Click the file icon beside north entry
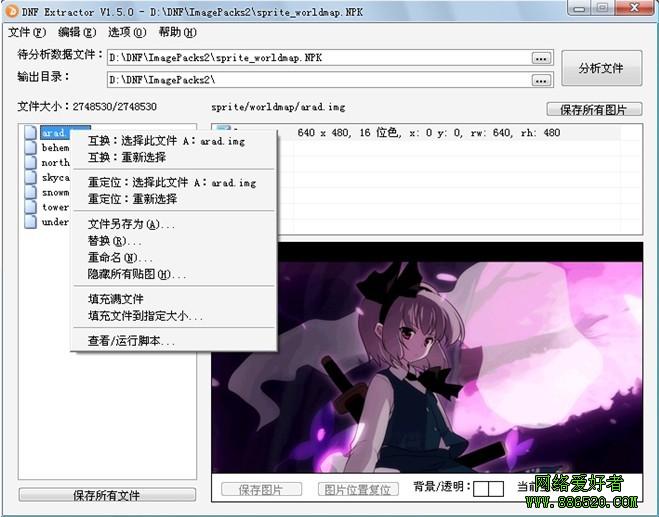The image size is (659, 517). [x=30, y=162]
